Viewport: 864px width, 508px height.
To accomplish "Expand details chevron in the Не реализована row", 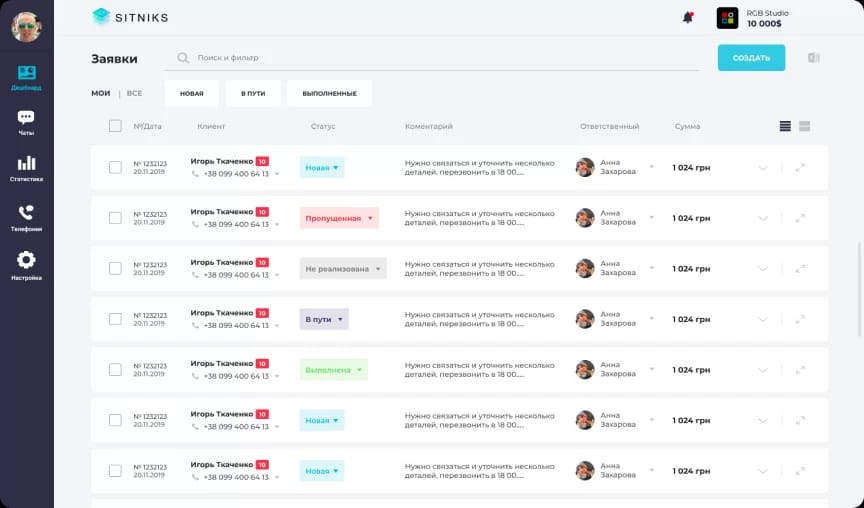I will pyautogui.click(x=763, y=269).
